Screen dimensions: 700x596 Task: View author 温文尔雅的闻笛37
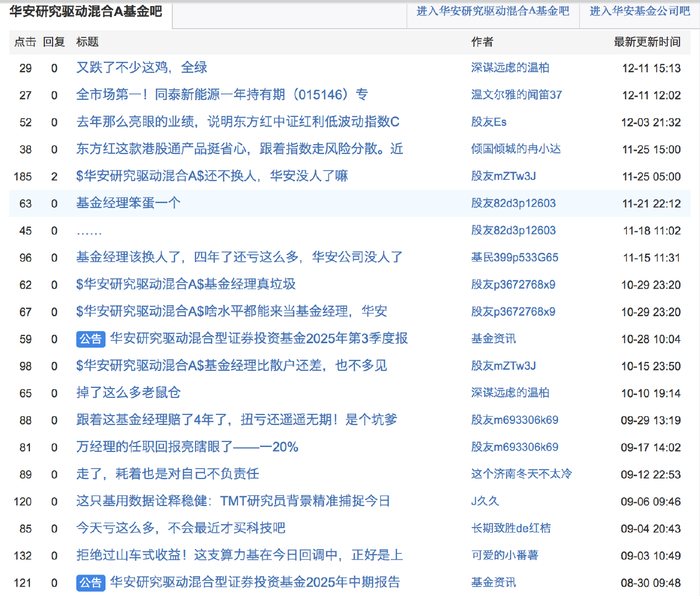point(517,95)
